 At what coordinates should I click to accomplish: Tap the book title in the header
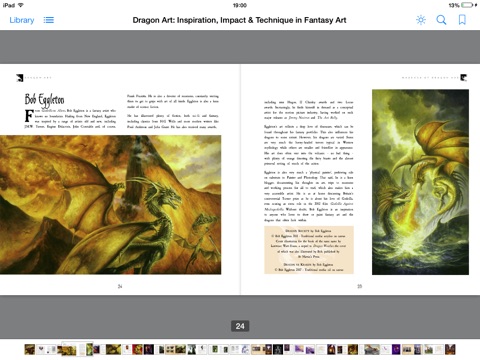pyautogui.click(x=239, y=20)
